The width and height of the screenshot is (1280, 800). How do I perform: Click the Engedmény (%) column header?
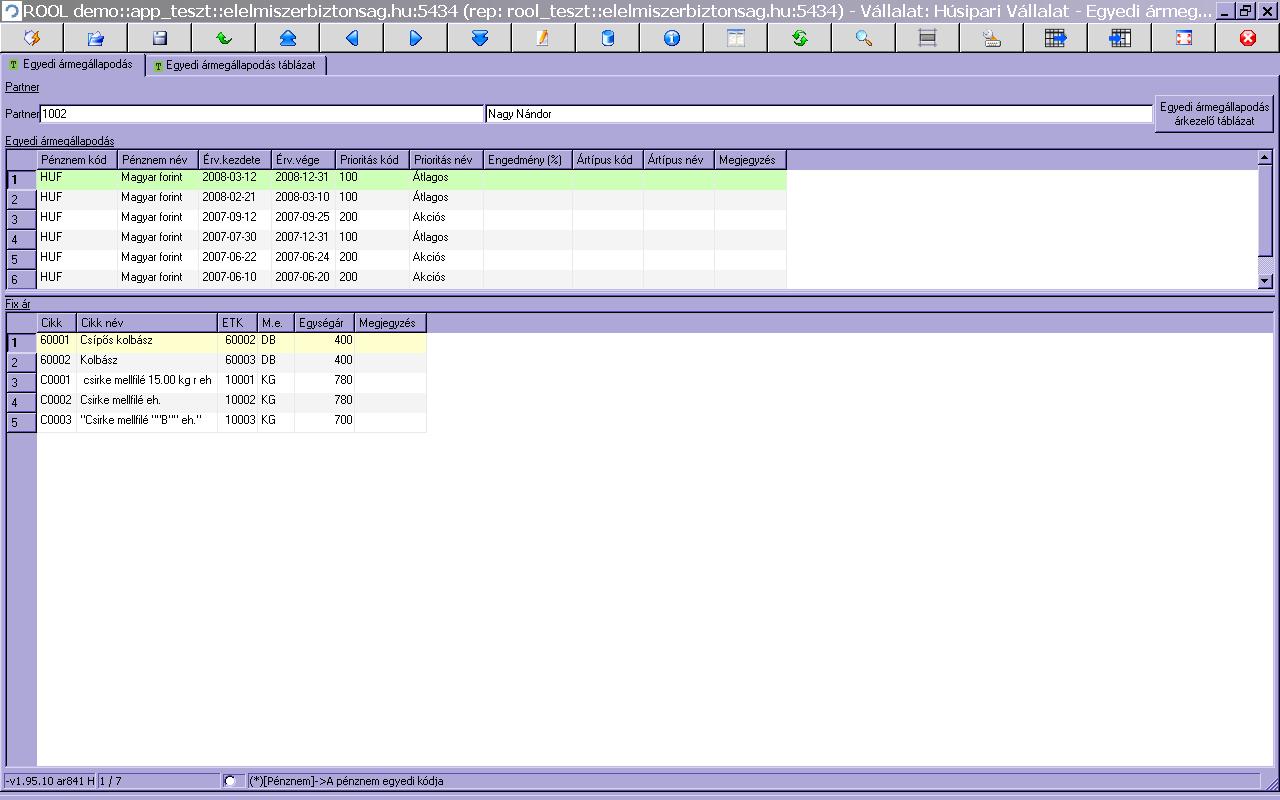pos(528,160)
